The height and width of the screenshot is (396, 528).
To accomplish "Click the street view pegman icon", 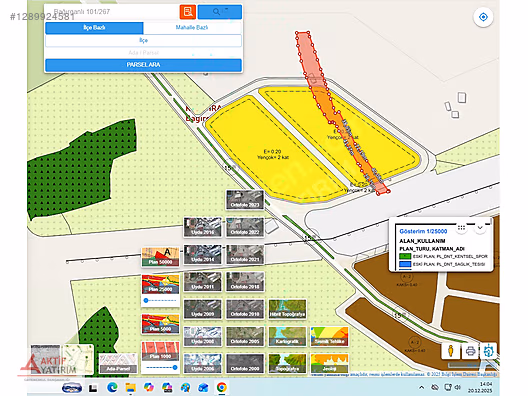I will tap(451, 351).
